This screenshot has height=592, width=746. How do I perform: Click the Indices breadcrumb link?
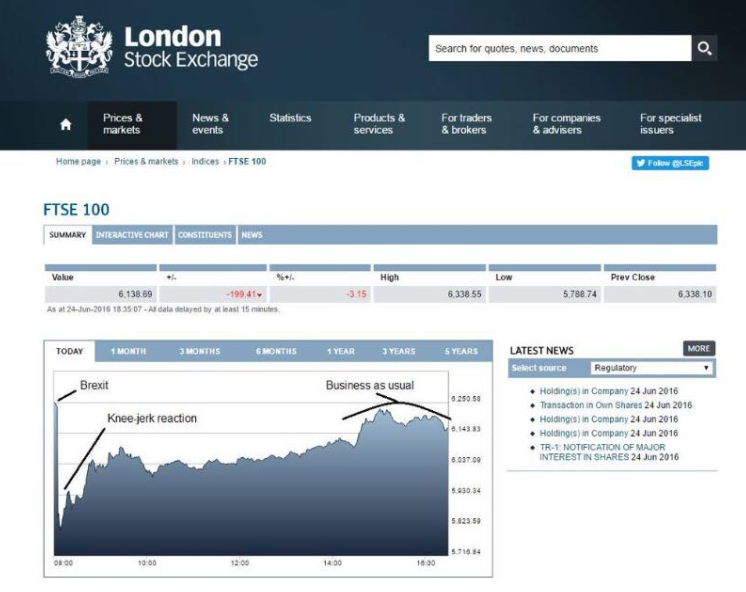[205, 161]
